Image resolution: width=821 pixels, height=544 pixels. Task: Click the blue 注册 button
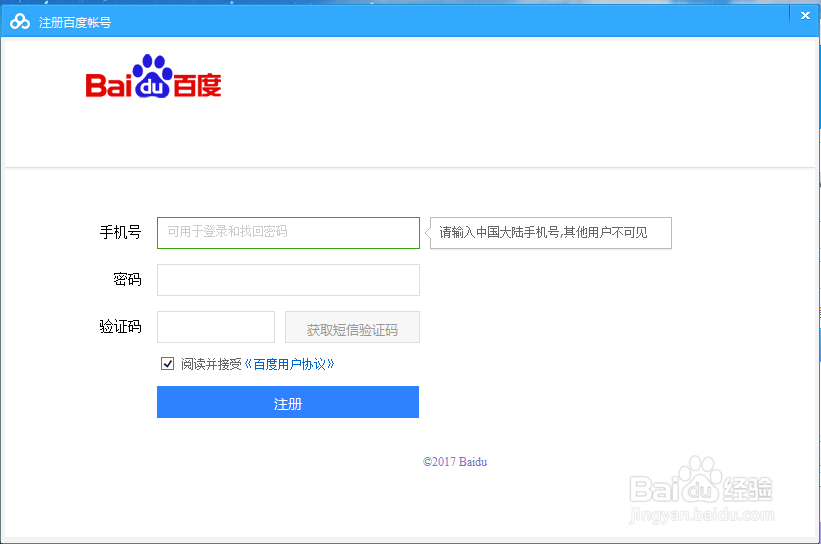coord(288,402)
